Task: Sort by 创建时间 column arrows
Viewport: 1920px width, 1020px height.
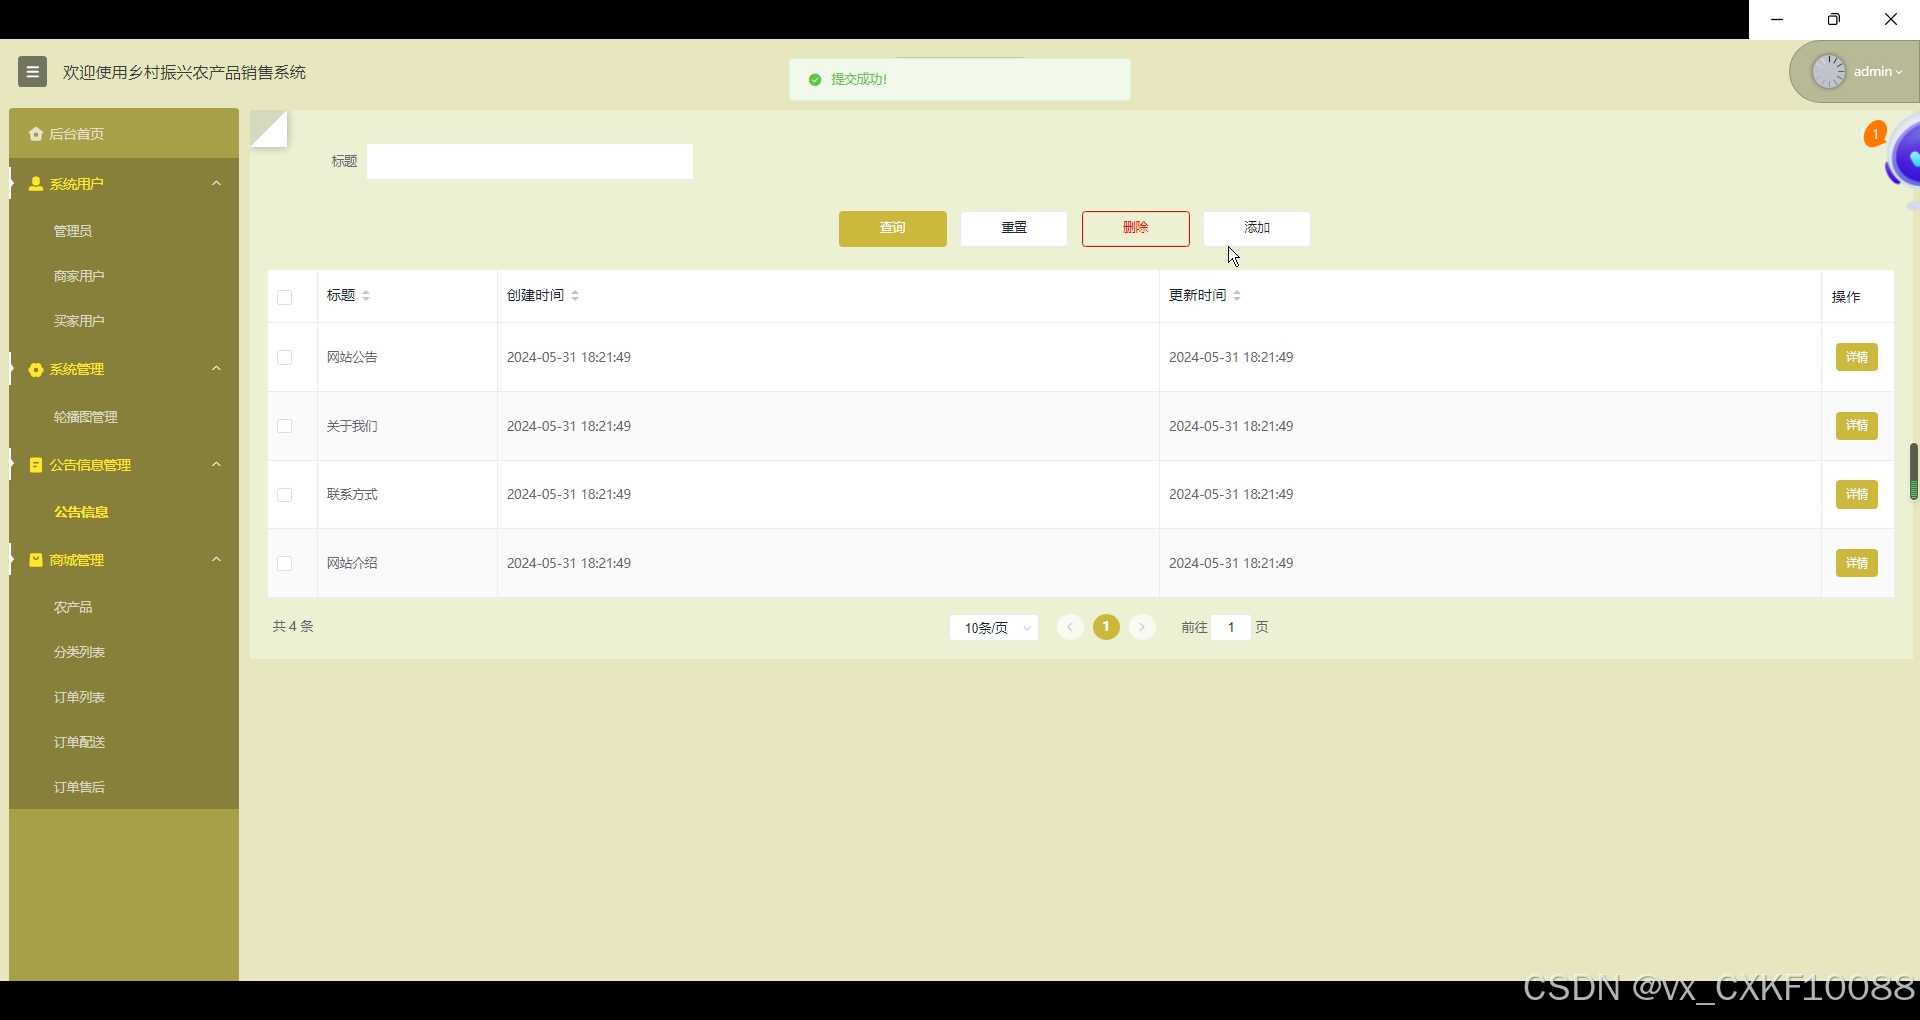Action: coord(575,296)
